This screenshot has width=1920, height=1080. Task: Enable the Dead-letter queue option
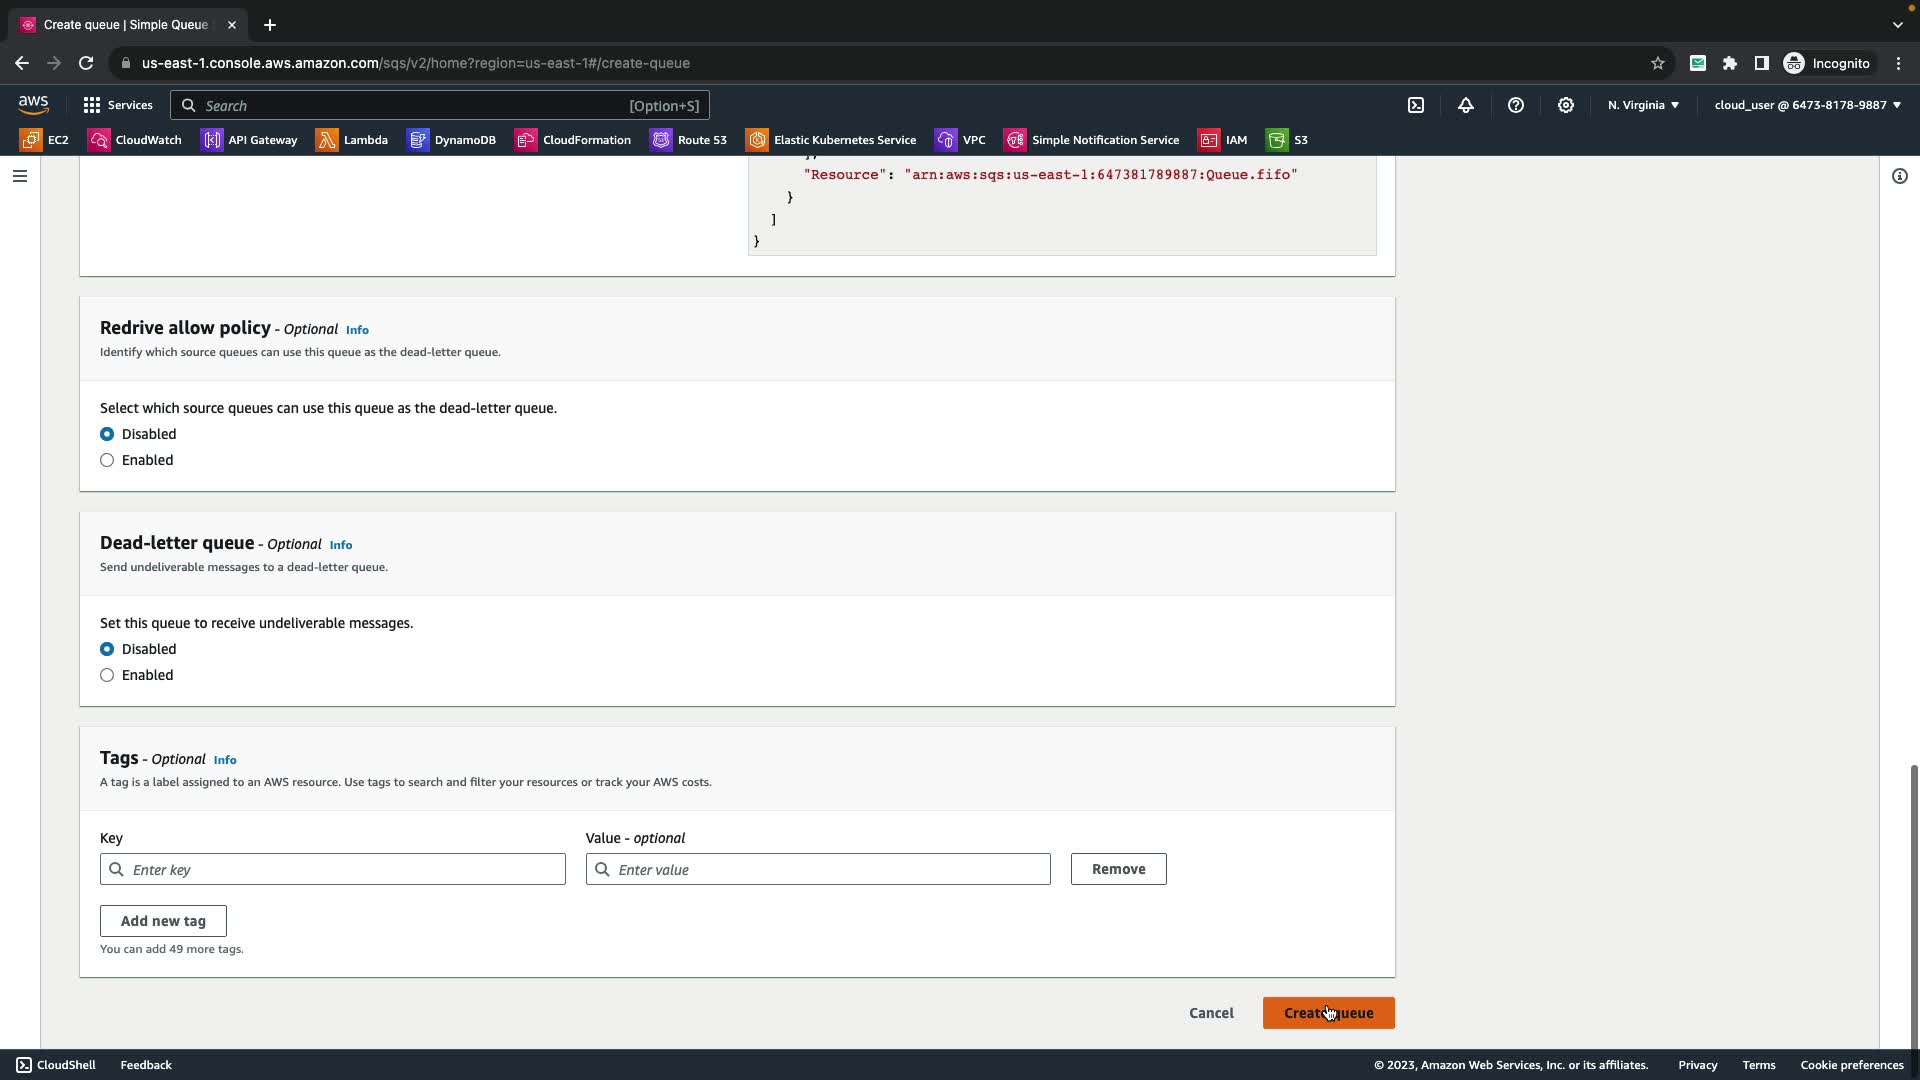(107, 675)
